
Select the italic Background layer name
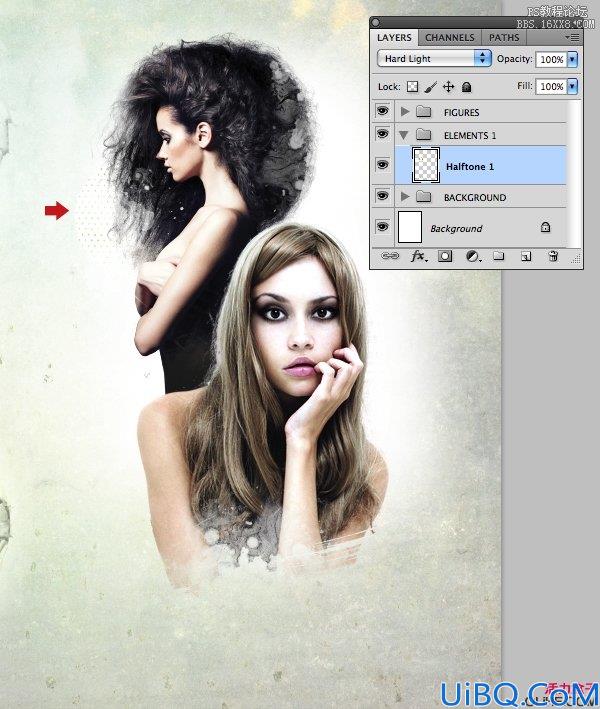[456, 229]
